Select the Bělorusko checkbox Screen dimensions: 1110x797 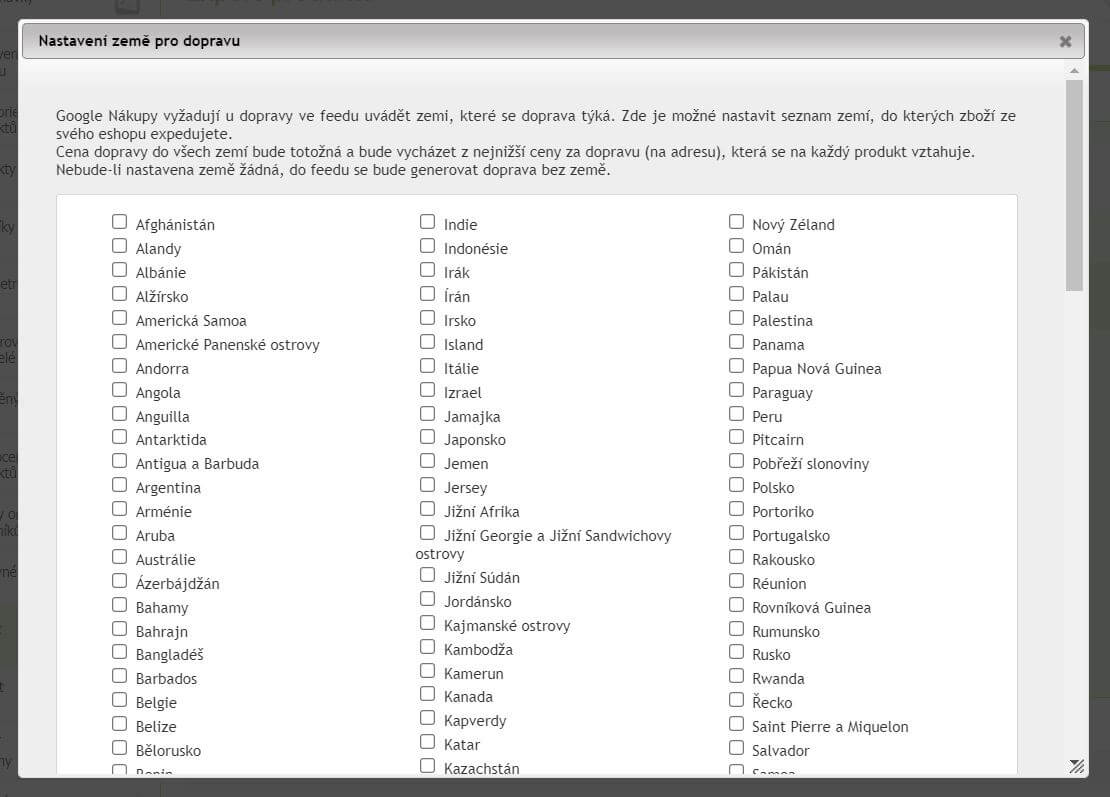(120, 749)
